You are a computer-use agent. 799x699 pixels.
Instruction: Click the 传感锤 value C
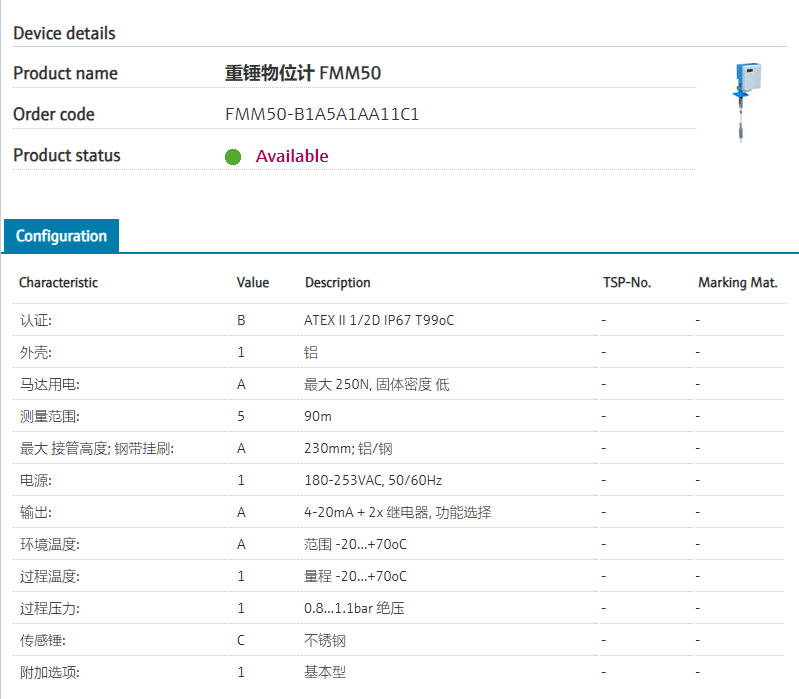[241, 641]
